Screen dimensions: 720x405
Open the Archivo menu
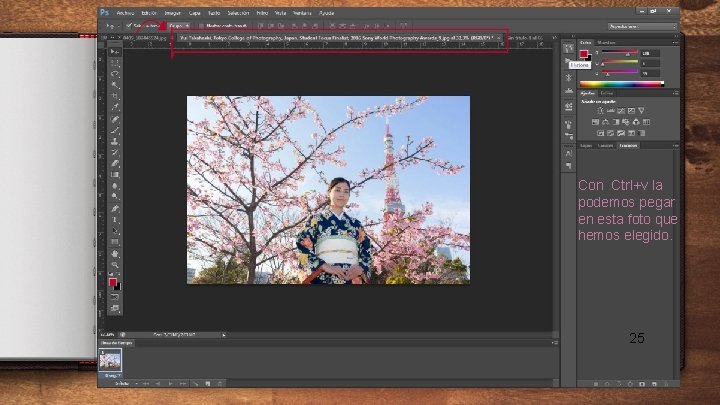point(125,13)
